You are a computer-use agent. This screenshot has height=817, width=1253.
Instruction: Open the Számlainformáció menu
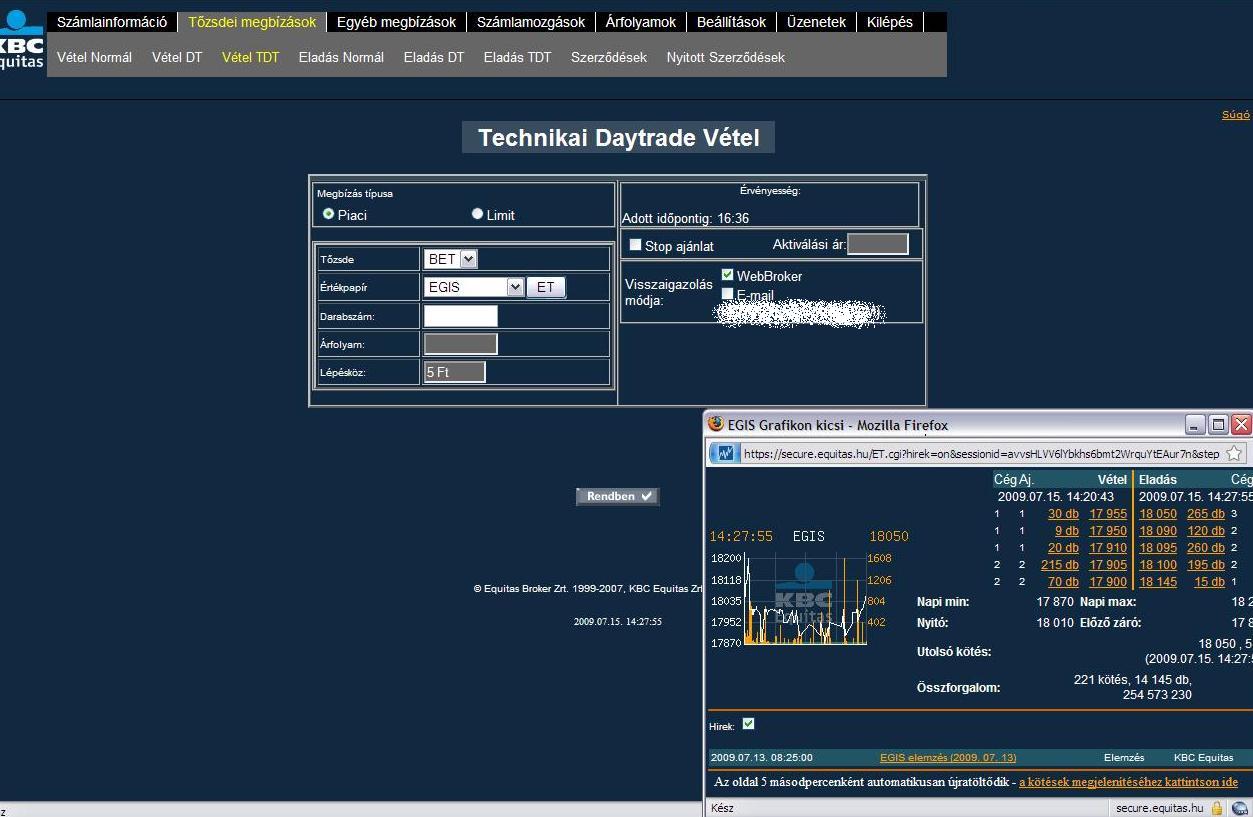[112, 22]
